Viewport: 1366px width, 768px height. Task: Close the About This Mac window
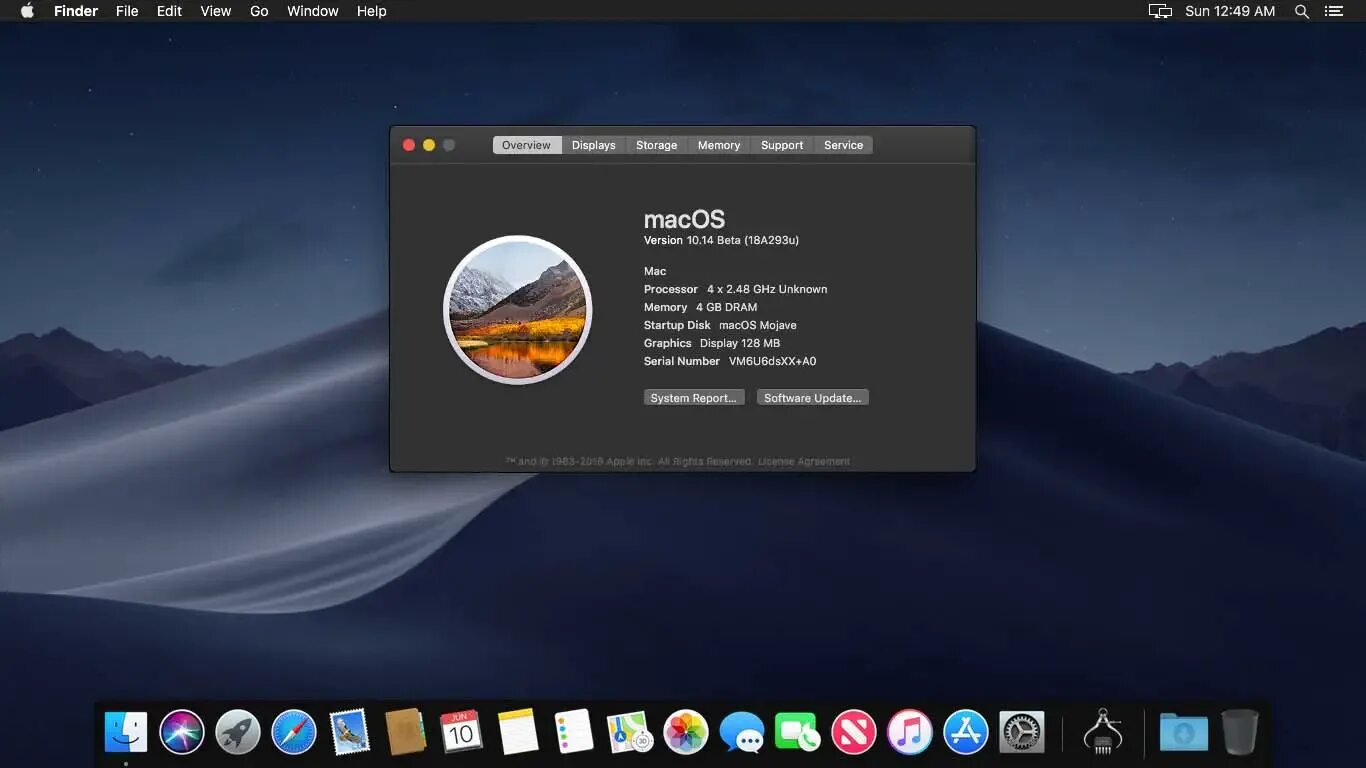[x=409, y=145]
